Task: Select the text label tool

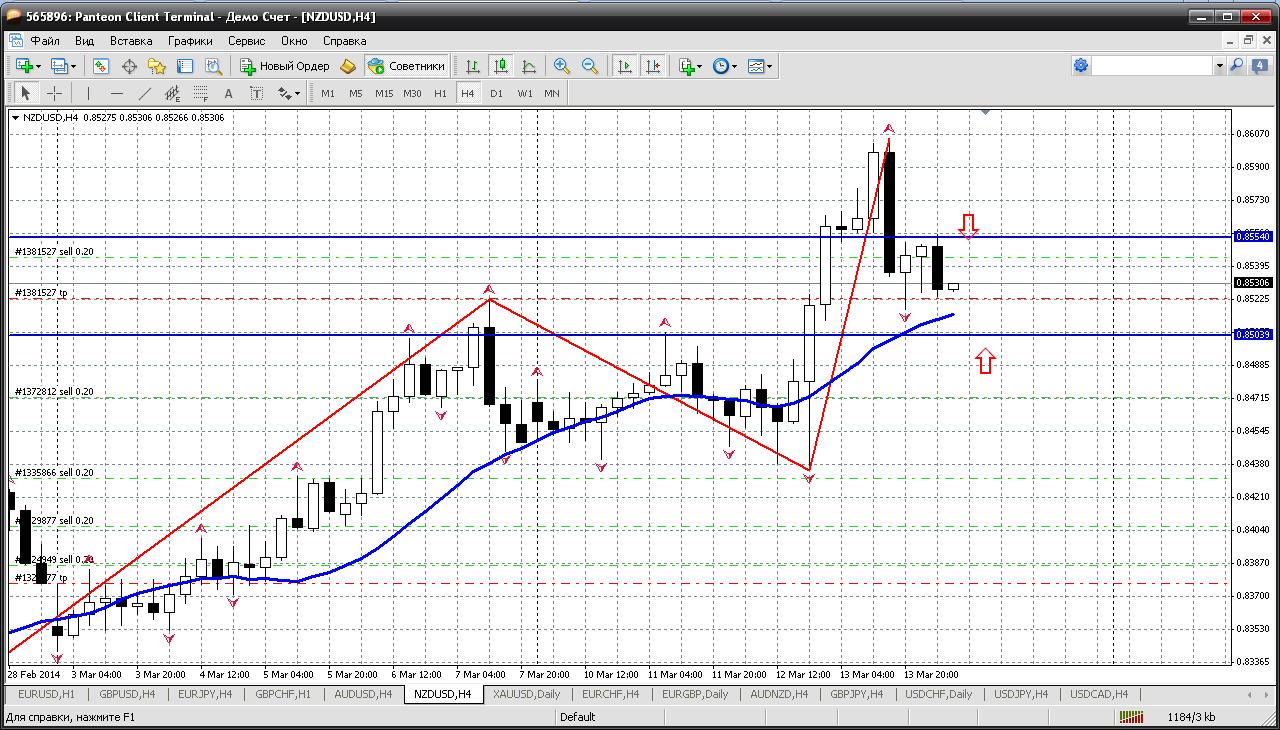Action: (256, 93)
